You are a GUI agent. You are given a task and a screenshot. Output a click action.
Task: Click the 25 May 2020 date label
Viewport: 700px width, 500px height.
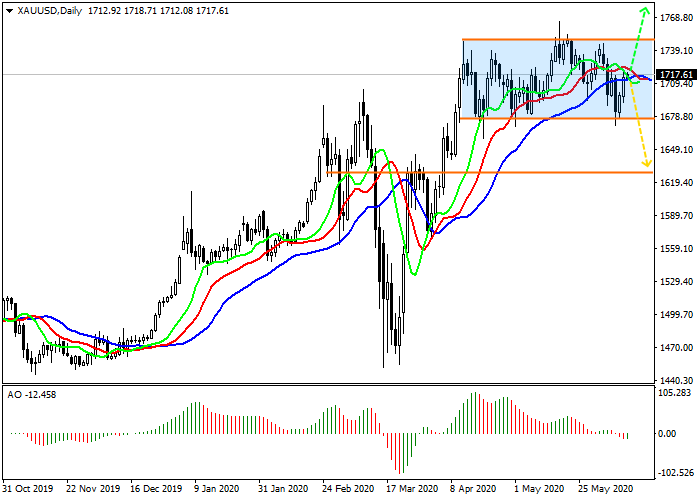(603, 490)
